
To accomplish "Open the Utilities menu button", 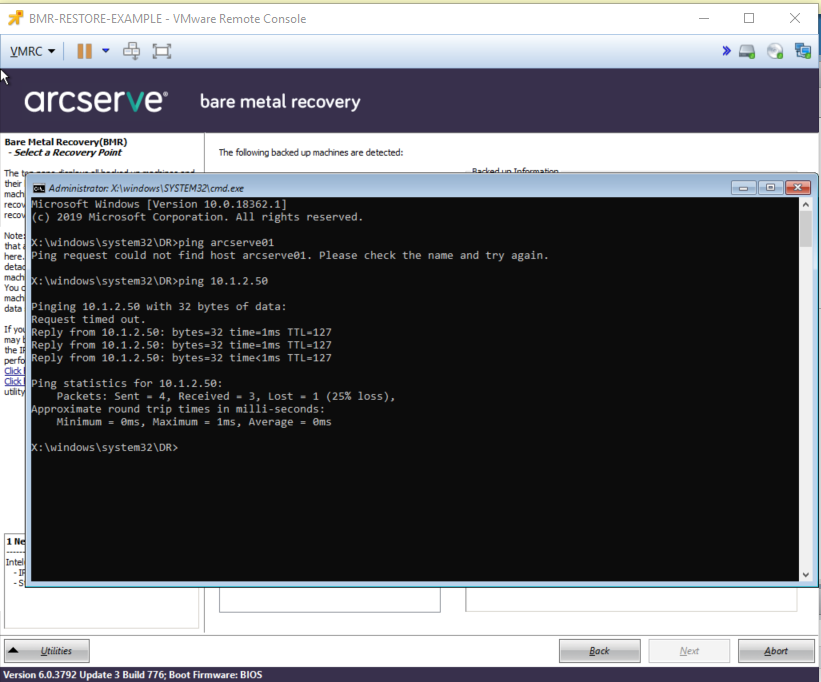I will point(47,651).
